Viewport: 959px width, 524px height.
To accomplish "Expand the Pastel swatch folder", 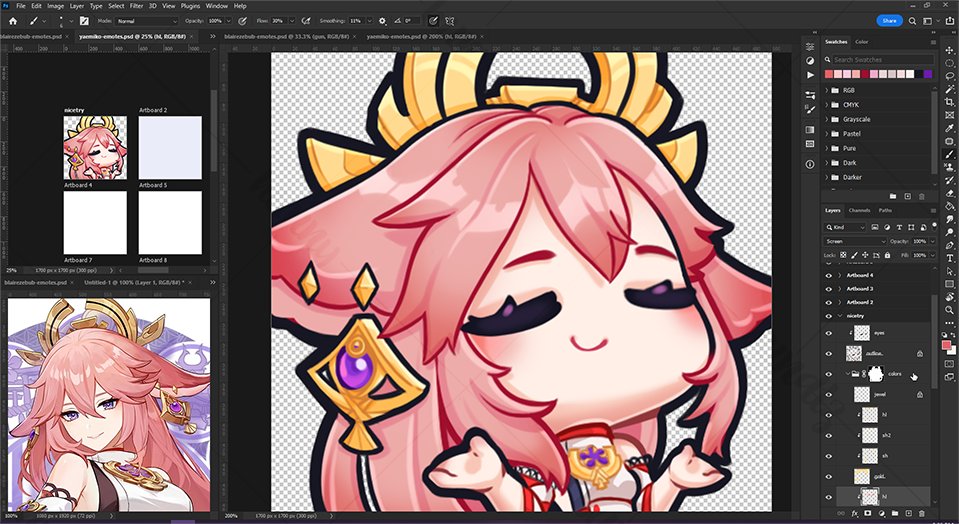I will [828, 133].
